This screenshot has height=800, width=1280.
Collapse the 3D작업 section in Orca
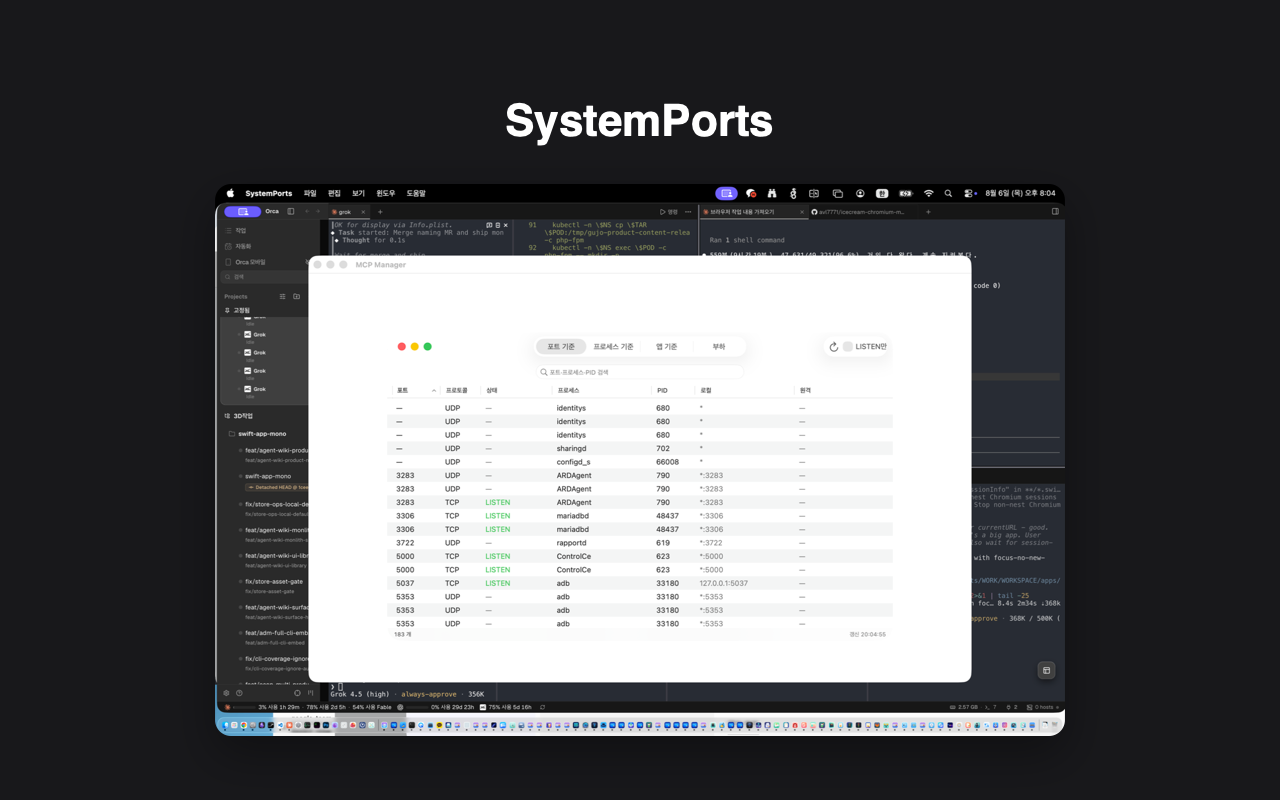click(x=237, y=416)
